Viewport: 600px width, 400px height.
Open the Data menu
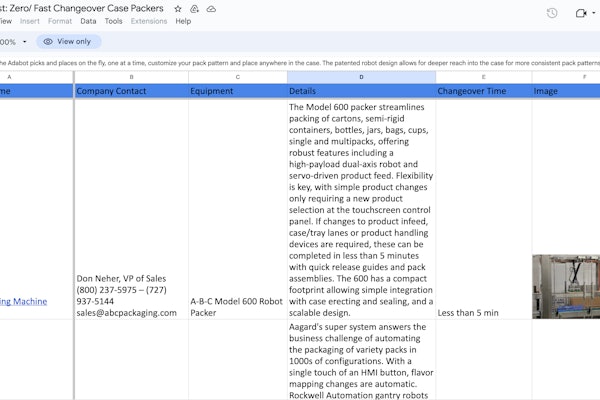89,20
